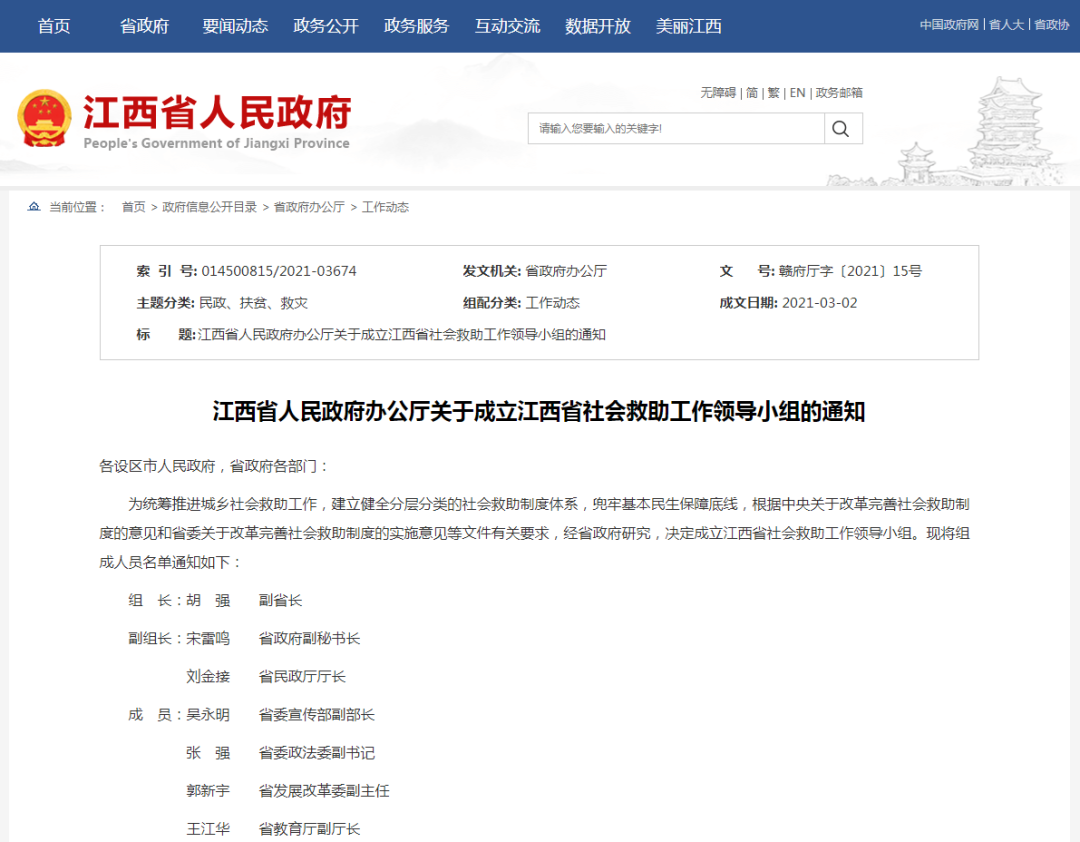Enable 无障碍 accessibility mode
Image resolution: width=1080 pixels, height=842 pixels.
pos(717,92)
